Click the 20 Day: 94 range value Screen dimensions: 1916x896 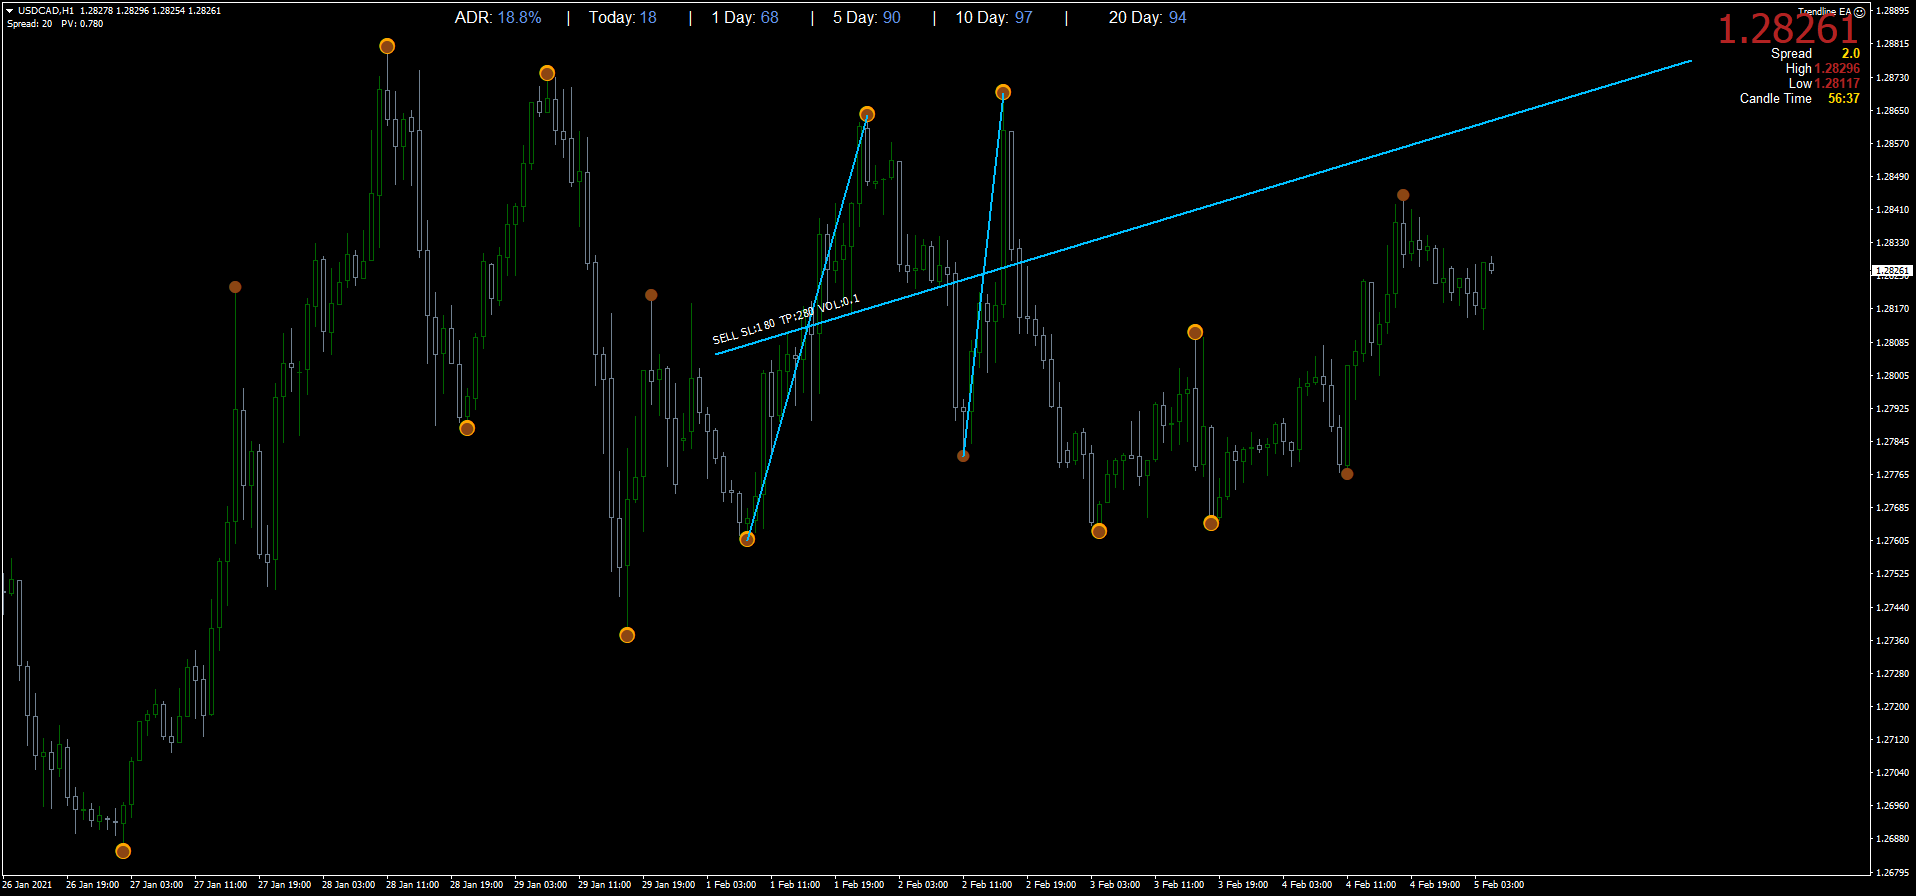1148,17
